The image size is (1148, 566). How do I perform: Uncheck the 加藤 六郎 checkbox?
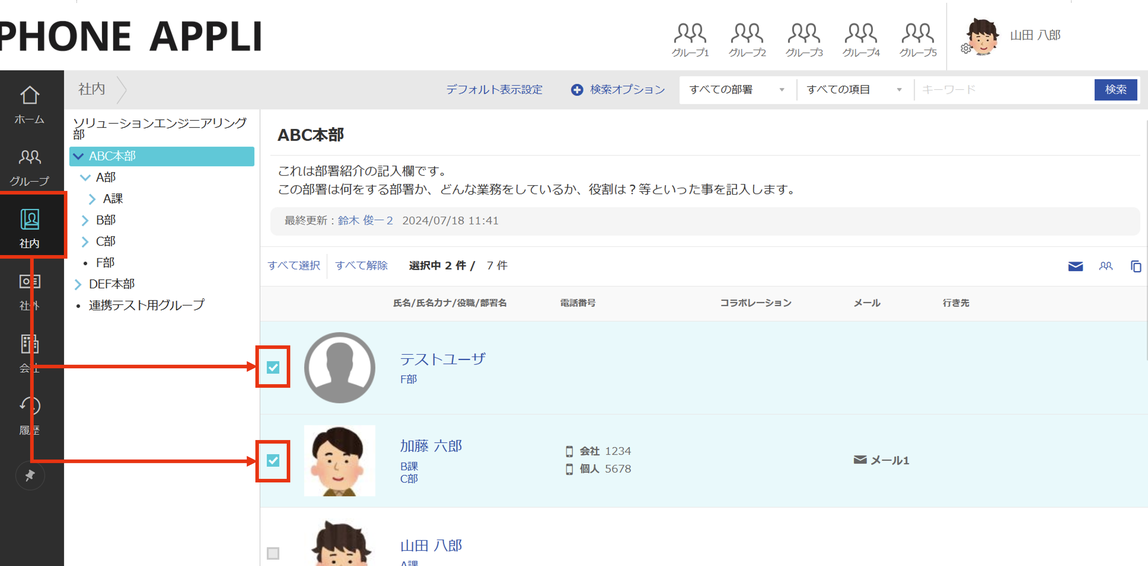click(x=273, y=460)
